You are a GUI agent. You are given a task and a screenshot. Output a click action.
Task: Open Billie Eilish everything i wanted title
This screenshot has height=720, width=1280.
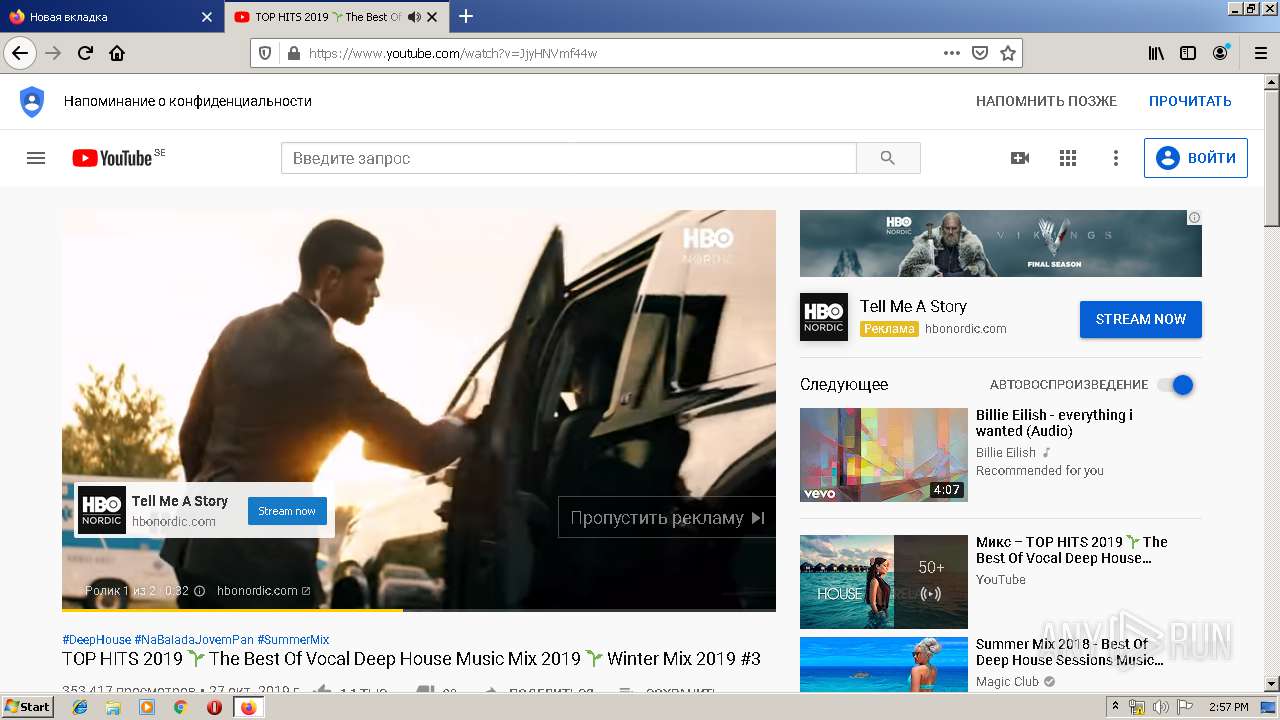point(1054,423)
